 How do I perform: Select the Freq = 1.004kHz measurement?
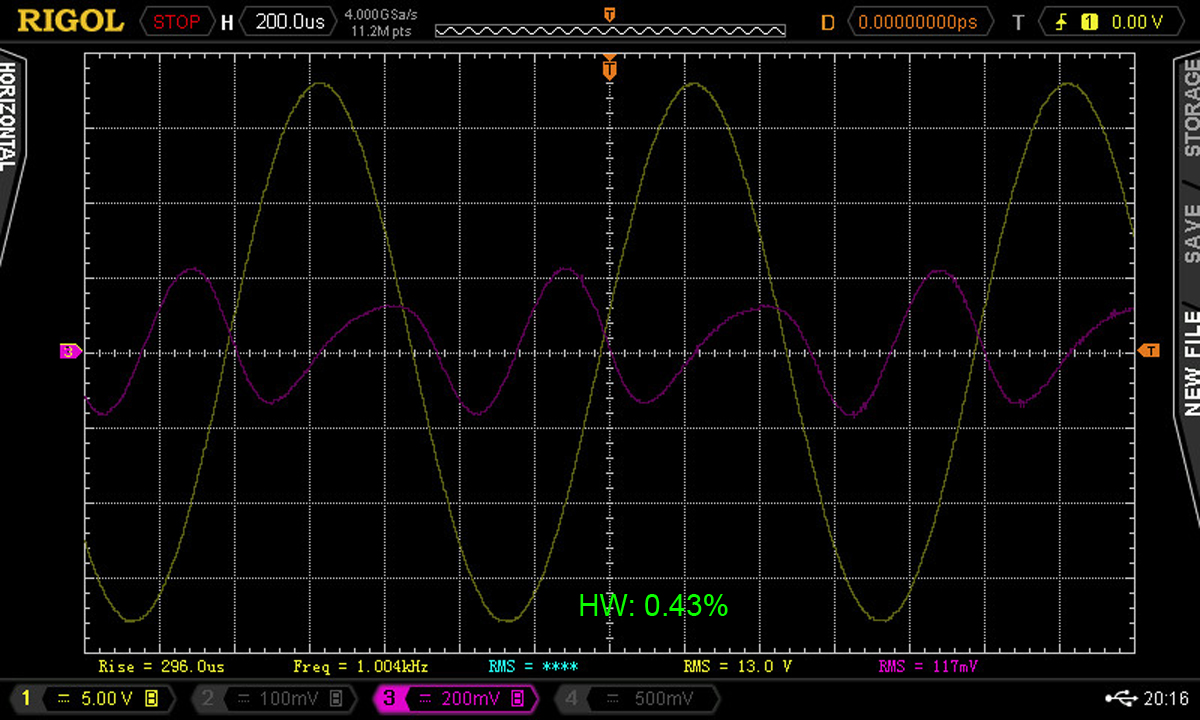click(360, 666)
